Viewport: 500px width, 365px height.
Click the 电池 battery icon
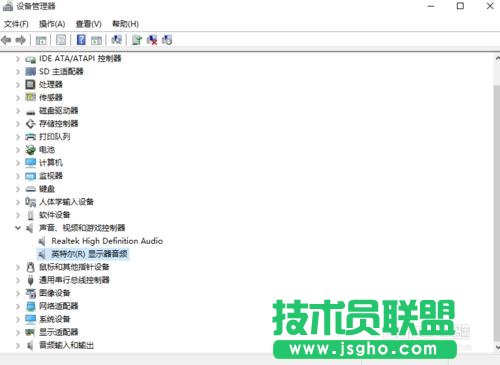point(30,150)
